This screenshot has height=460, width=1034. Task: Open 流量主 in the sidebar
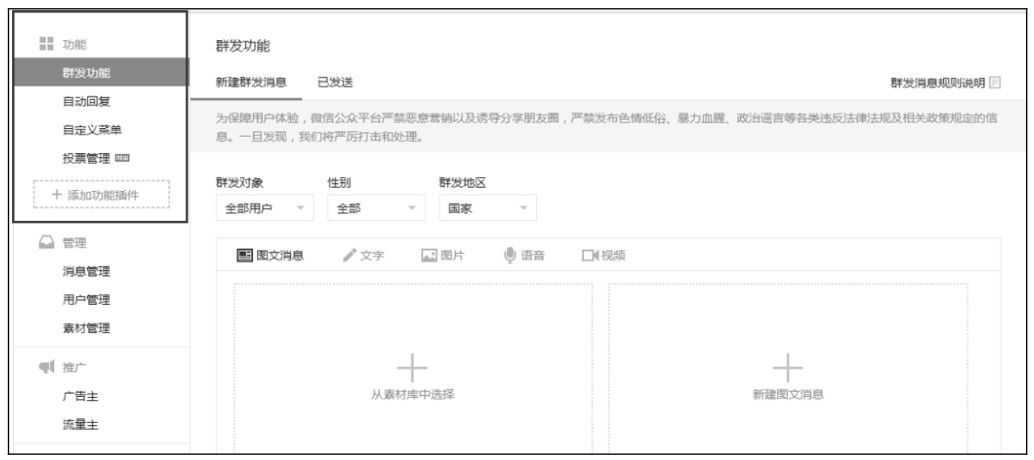pos(80,425)
